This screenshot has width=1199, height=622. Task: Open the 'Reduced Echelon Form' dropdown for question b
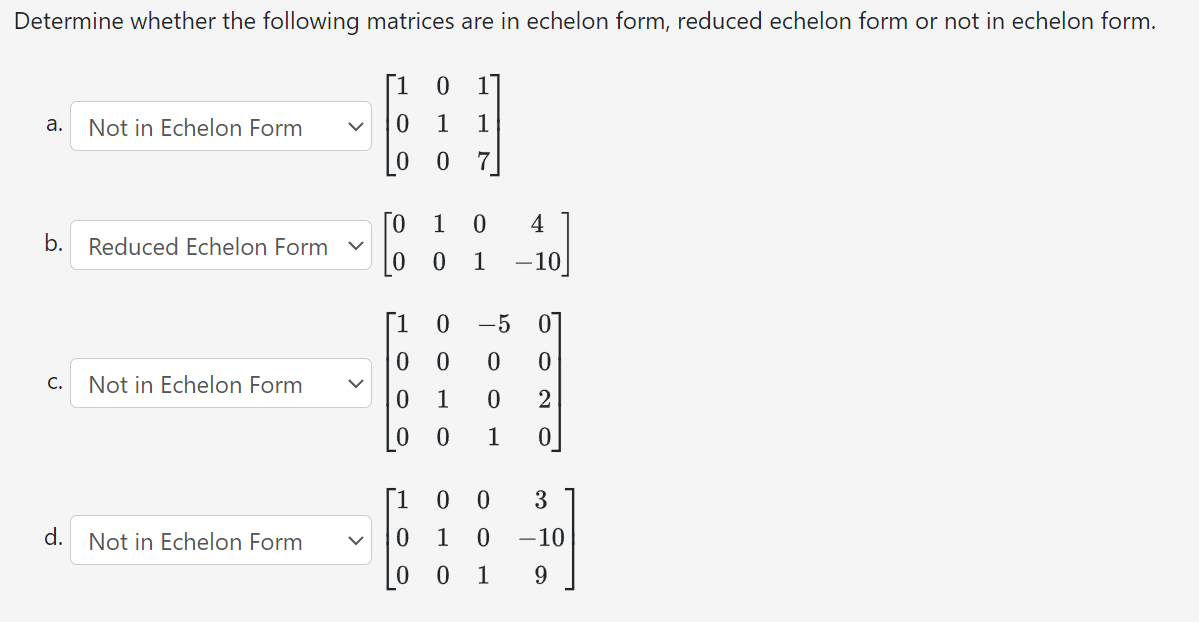click(220, 246)
